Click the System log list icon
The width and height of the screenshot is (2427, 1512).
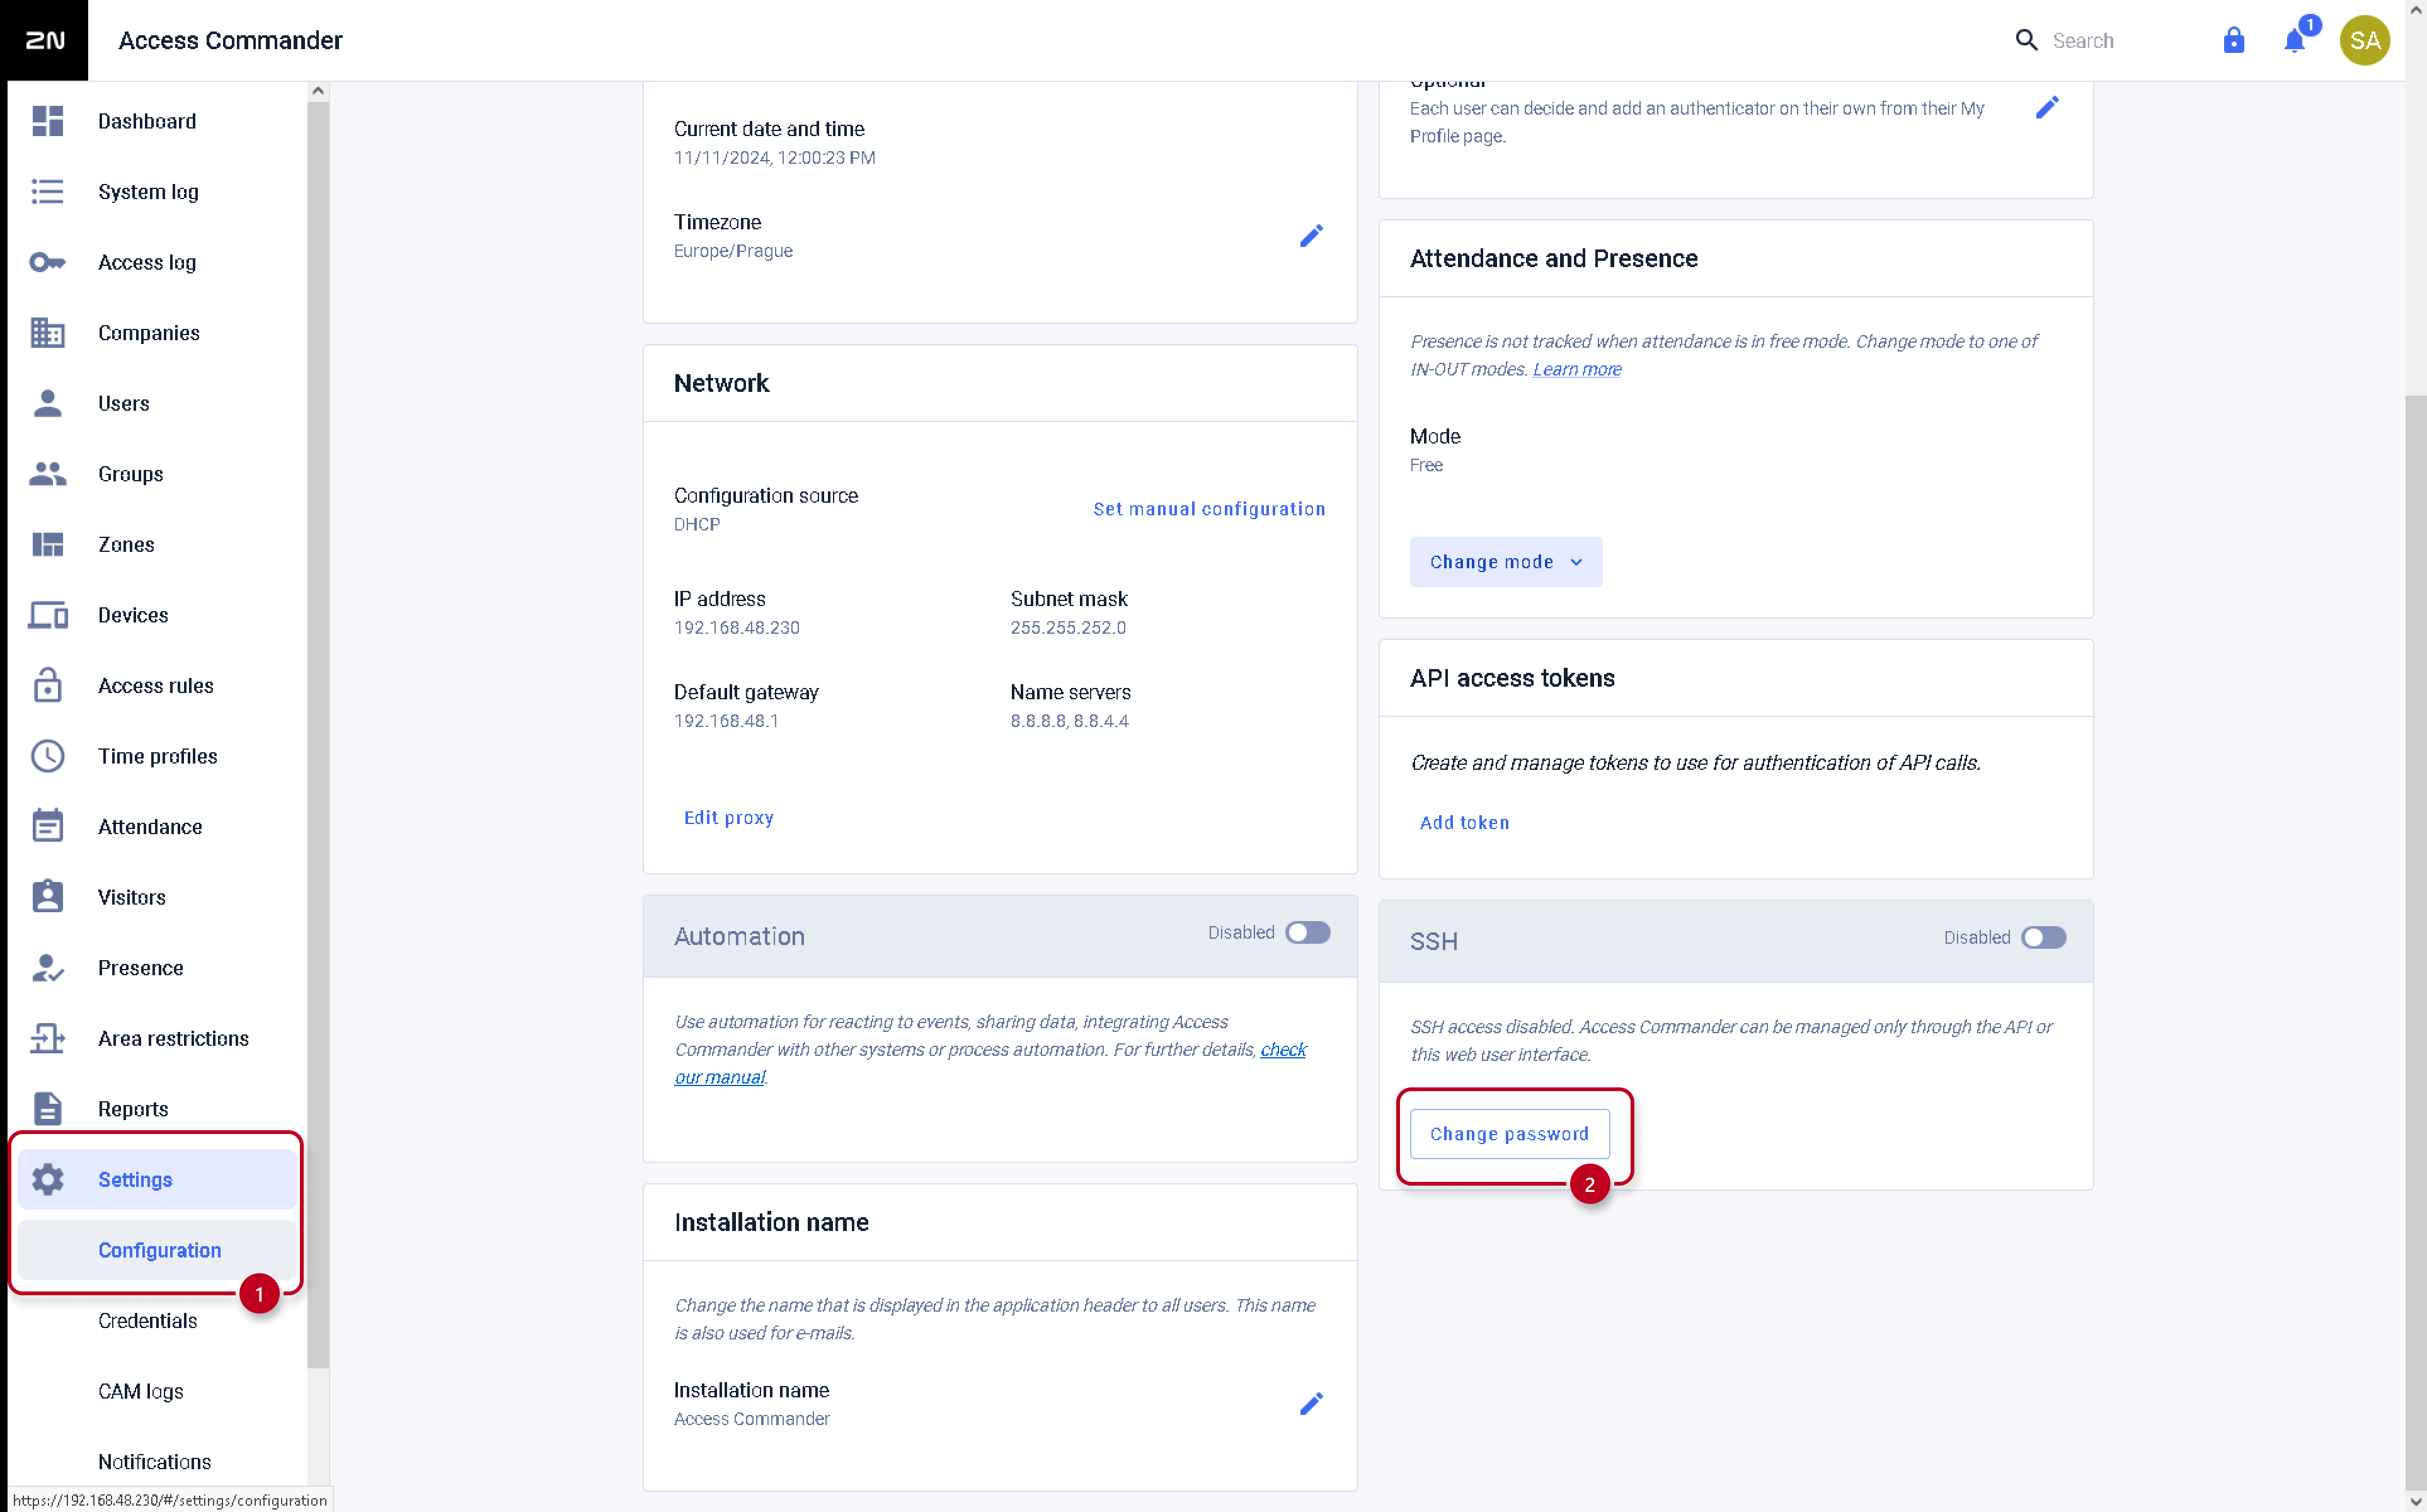click(x=47, y=191)
